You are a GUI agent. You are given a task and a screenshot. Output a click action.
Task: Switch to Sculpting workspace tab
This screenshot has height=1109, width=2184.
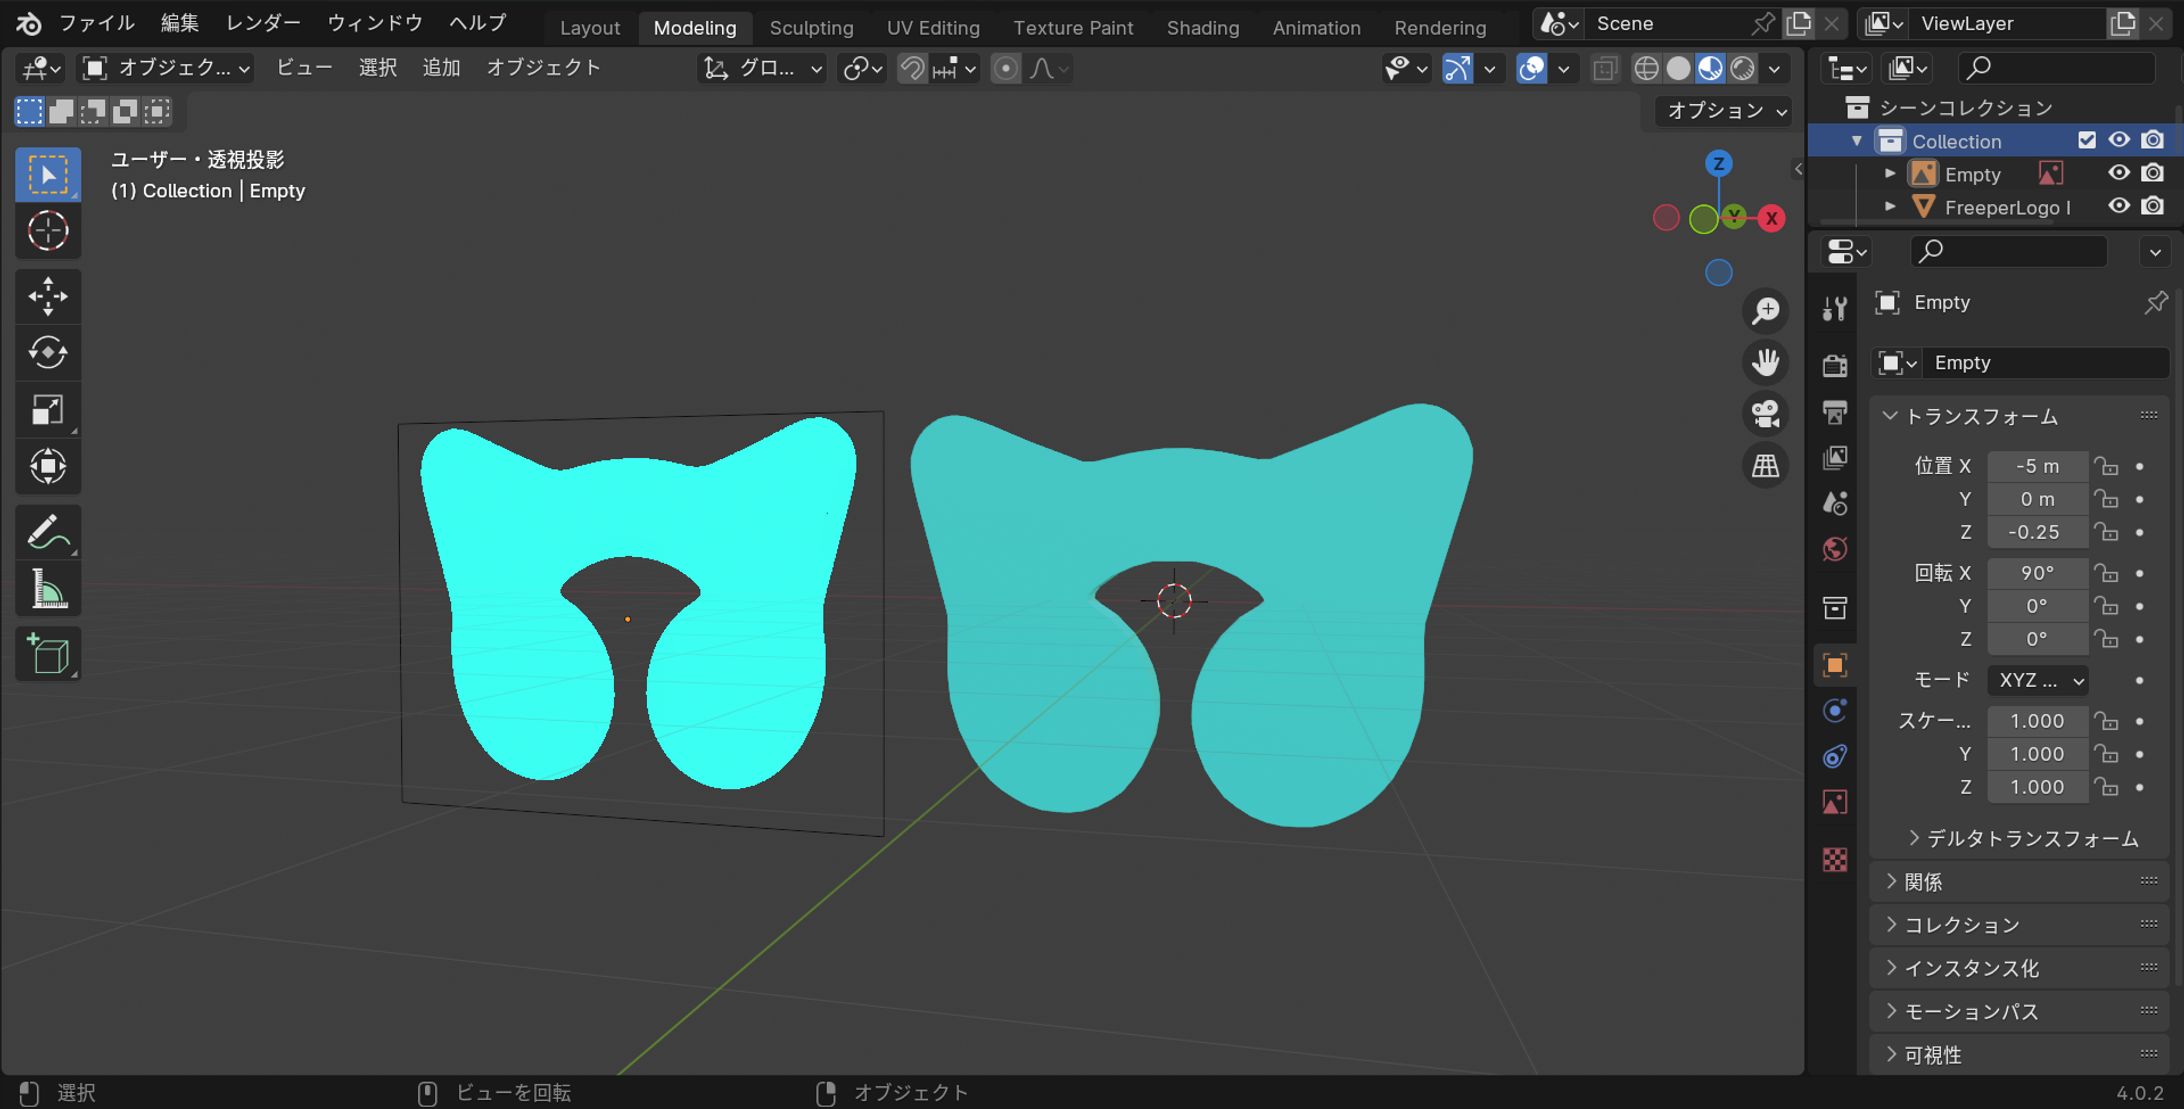click(x=811, y=27)
